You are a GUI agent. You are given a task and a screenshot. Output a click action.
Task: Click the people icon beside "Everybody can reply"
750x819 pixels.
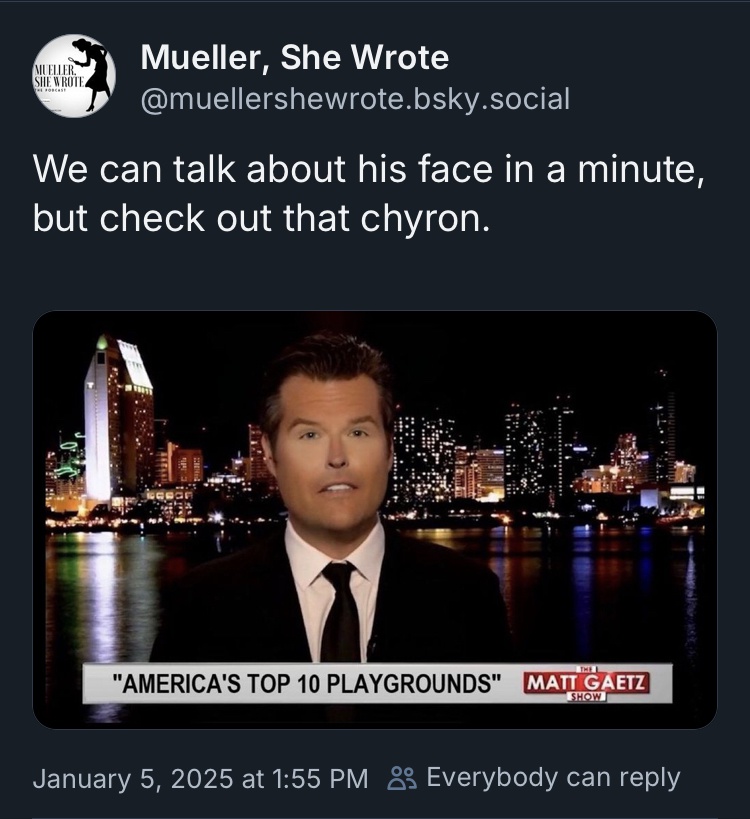(x=400, y=778)
